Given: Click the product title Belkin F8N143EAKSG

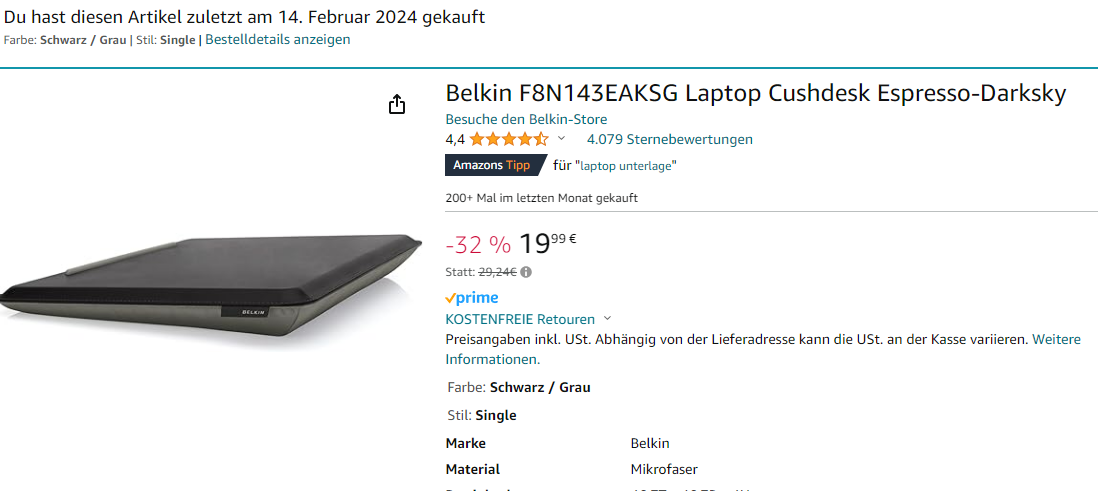Looking at the screenshot, I should [755, 94].
